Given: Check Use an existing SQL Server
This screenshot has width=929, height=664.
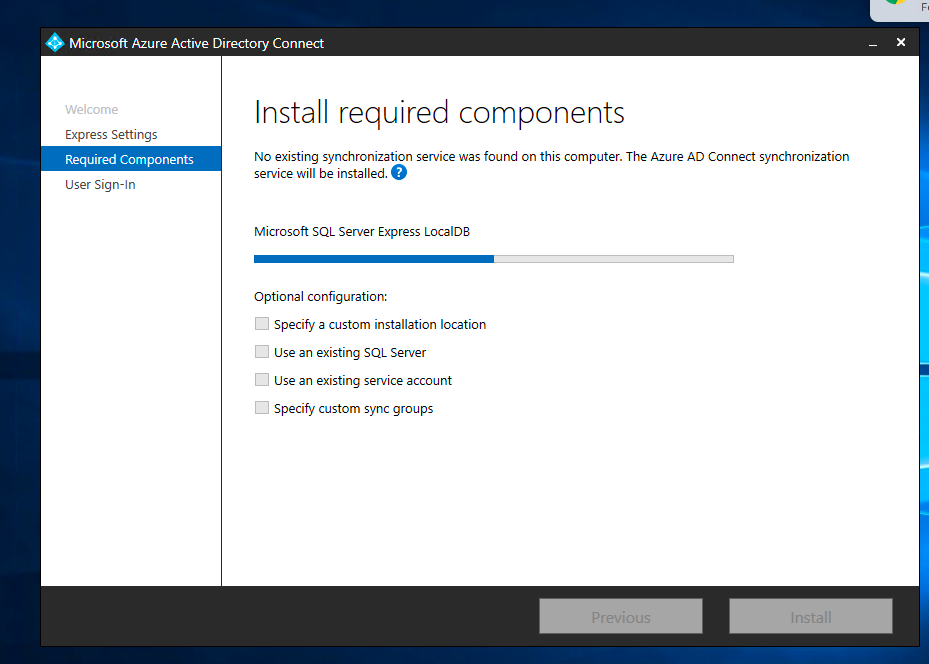Looking at the screenshot, I should pyautogui.click(x=262, y=352).
